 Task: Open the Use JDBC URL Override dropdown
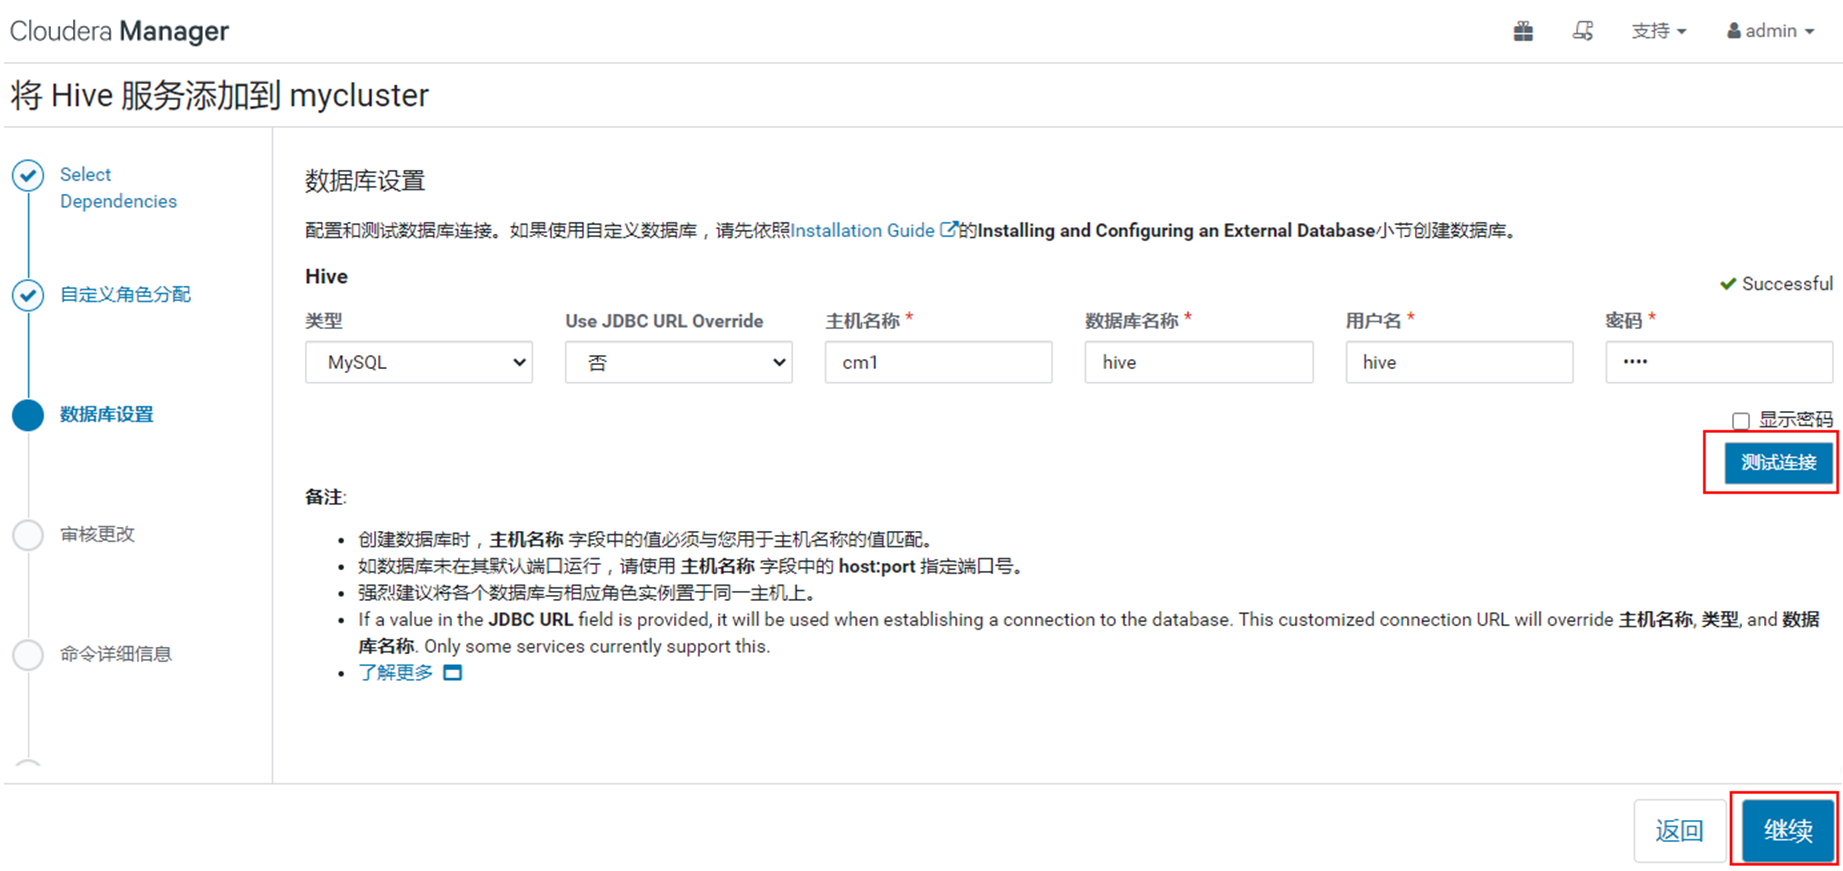(x=679, y=362)
